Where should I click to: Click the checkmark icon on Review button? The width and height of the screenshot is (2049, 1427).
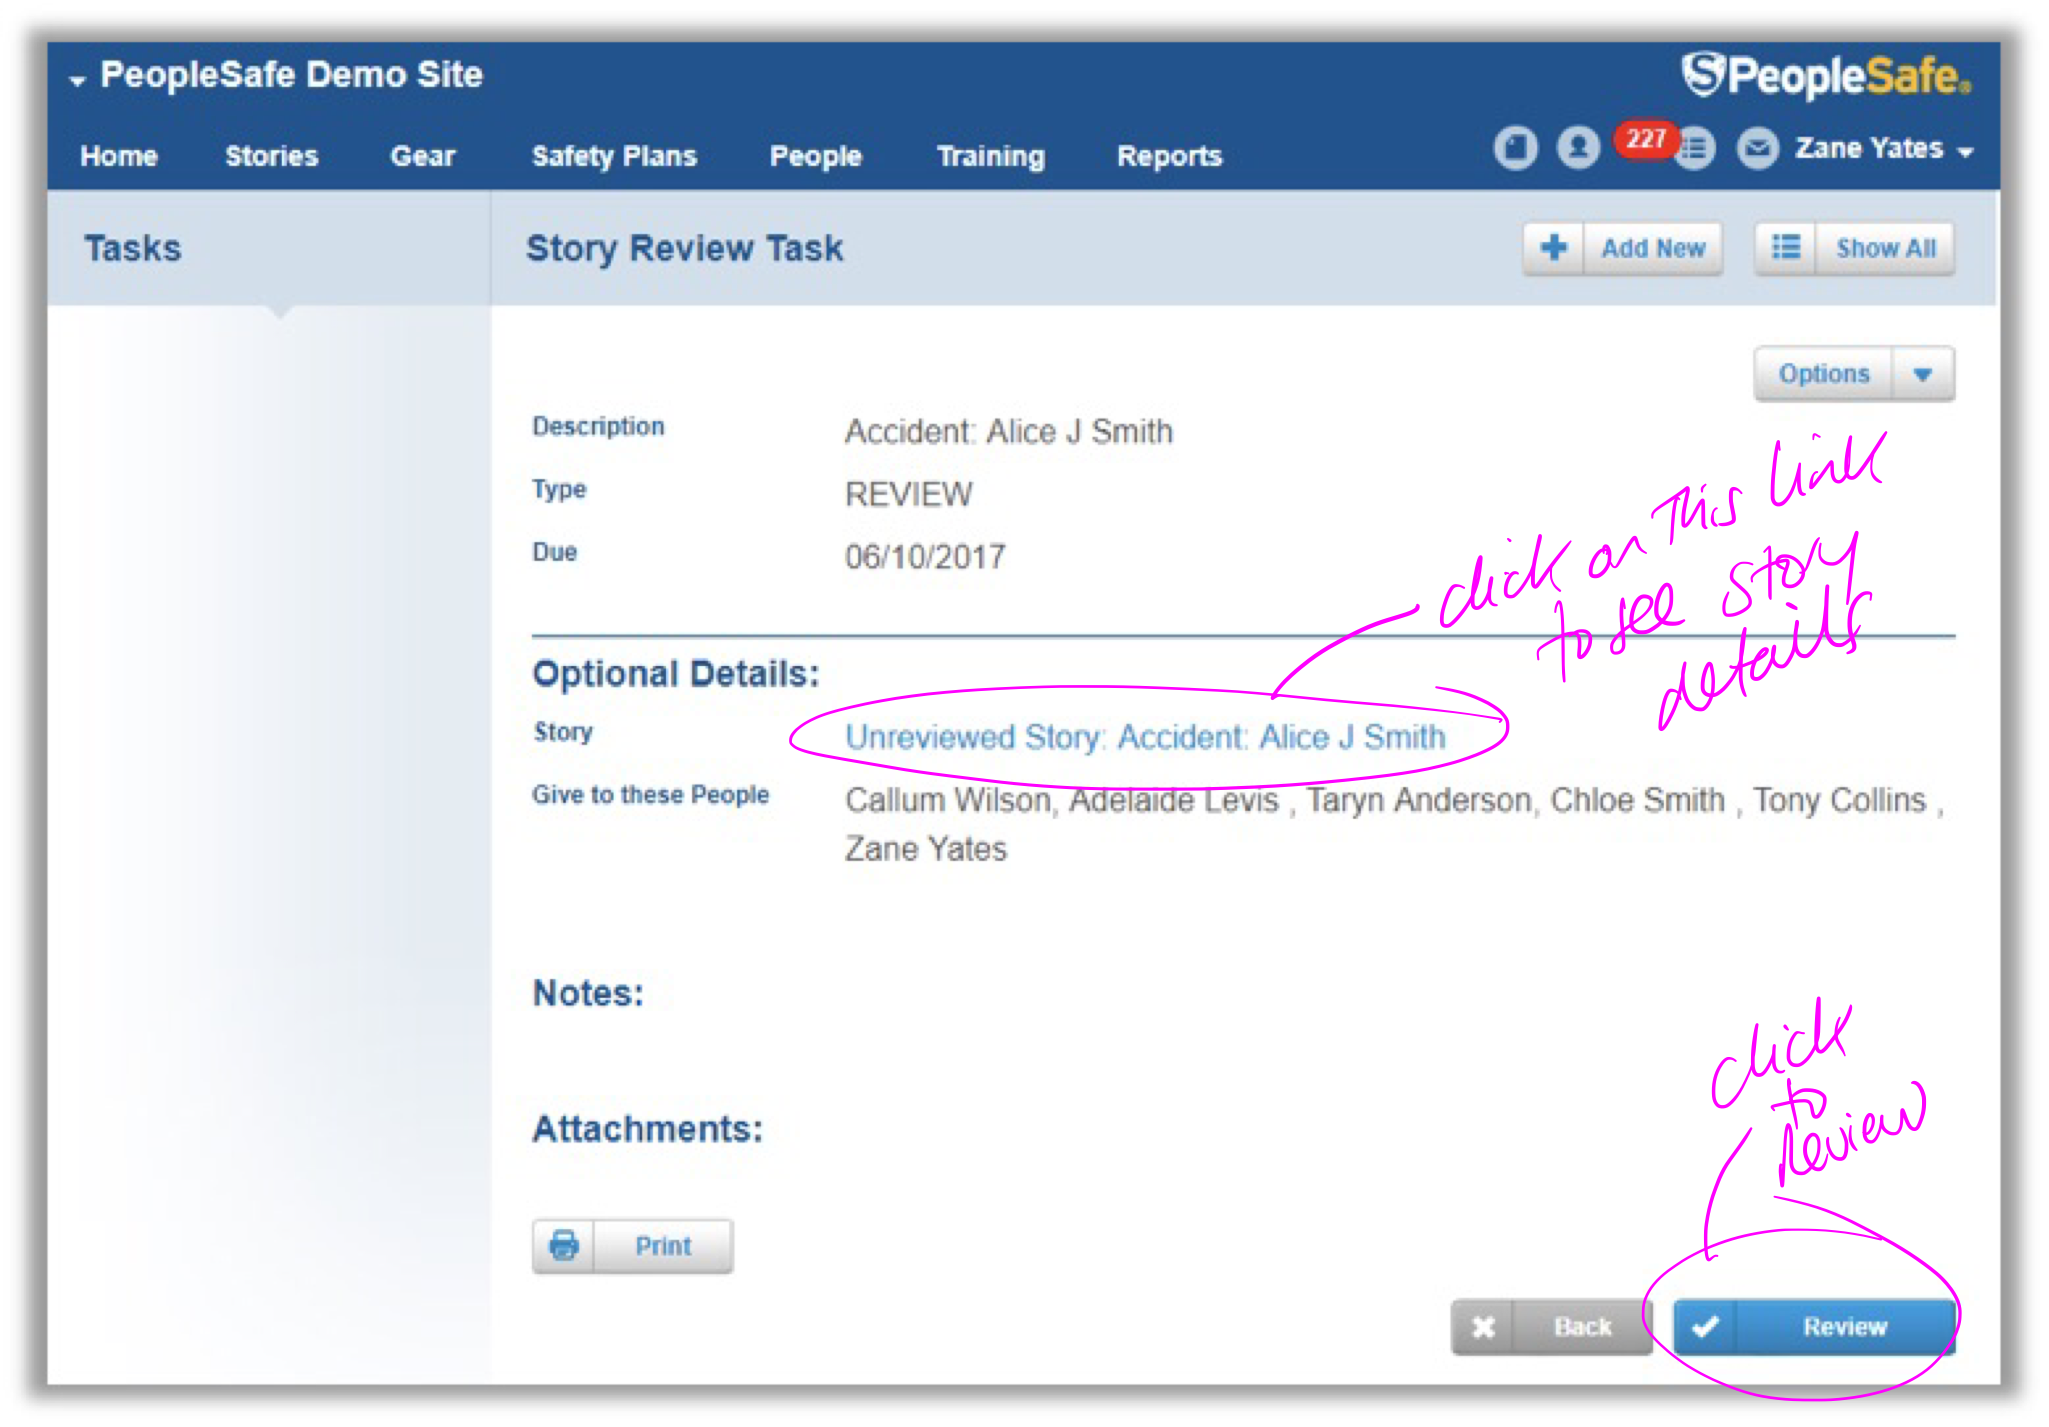(x=1706, y=1327)
